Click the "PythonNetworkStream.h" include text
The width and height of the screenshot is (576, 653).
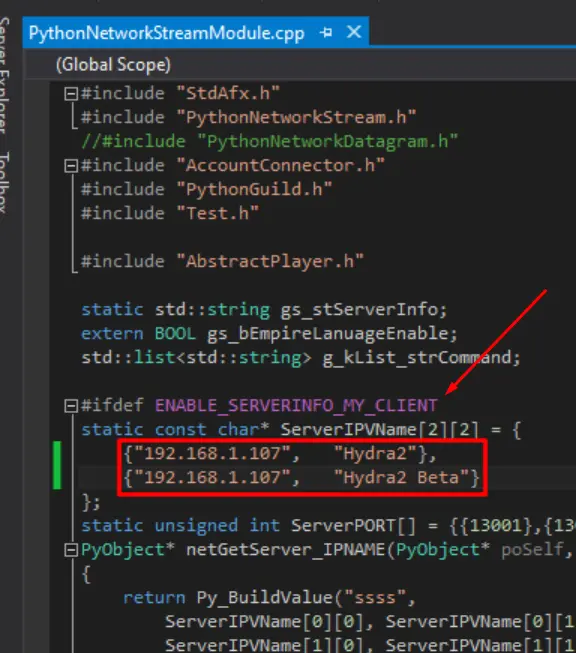pos(296,118)
